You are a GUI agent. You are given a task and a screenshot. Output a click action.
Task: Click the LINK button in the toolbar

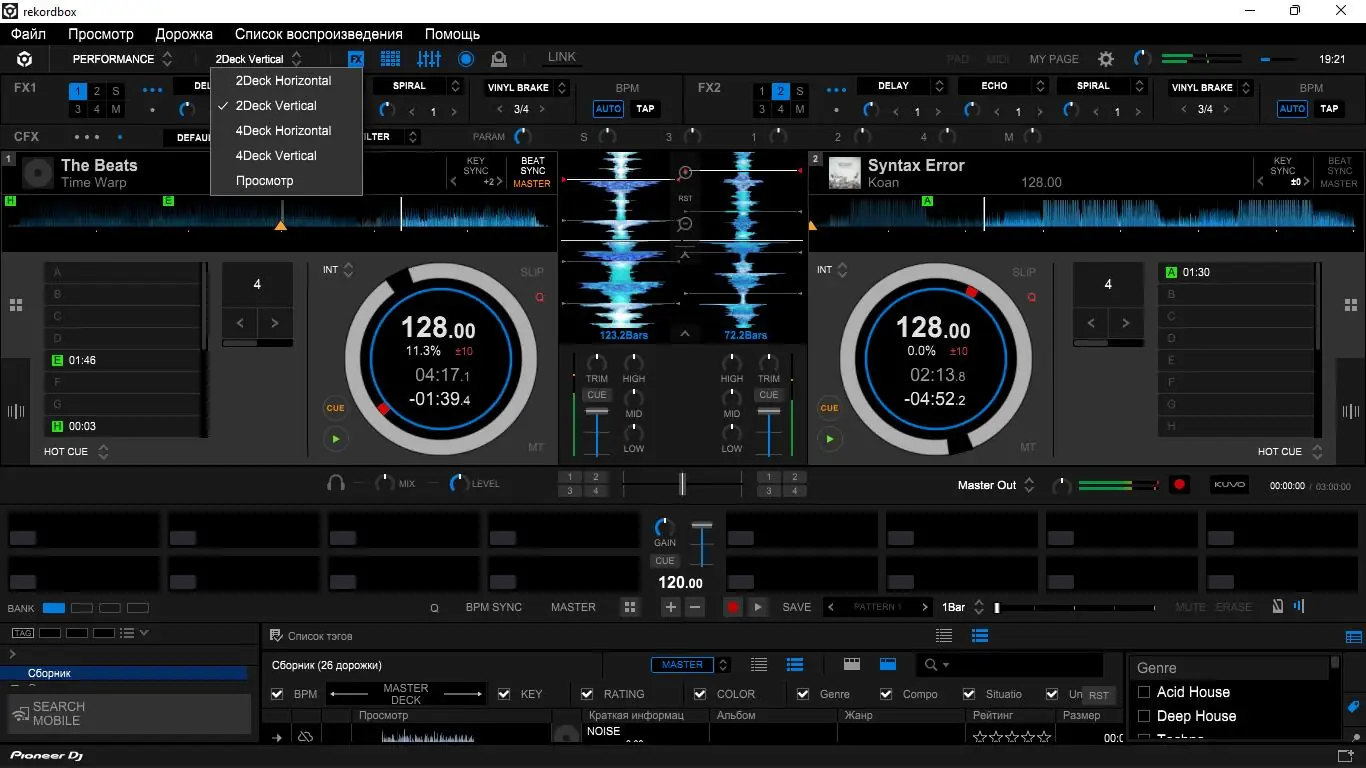[561, 57]
